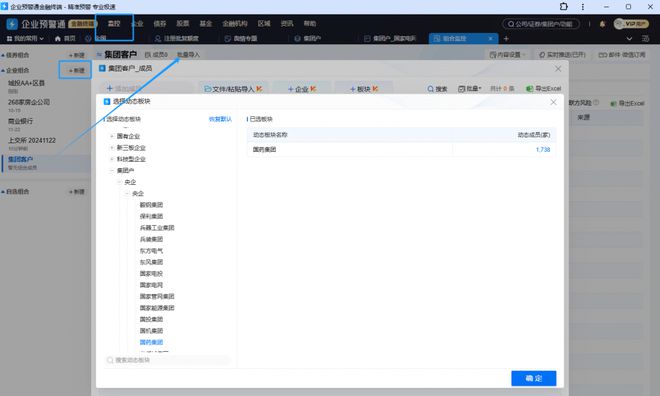Expand the 科技型企业 tree node
This screenshot has width=660, height=396.
[x=112, y=159]
